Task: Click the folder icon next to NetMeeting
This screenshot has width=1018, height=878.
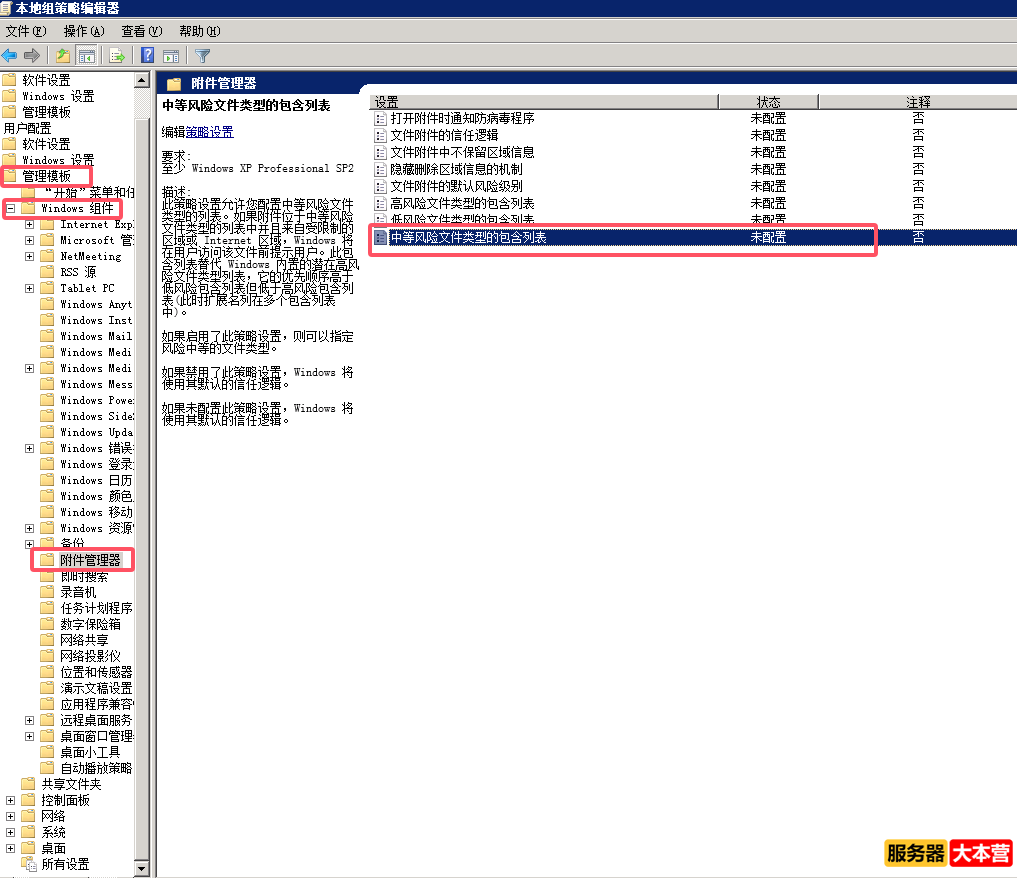Action: [47, 256]
